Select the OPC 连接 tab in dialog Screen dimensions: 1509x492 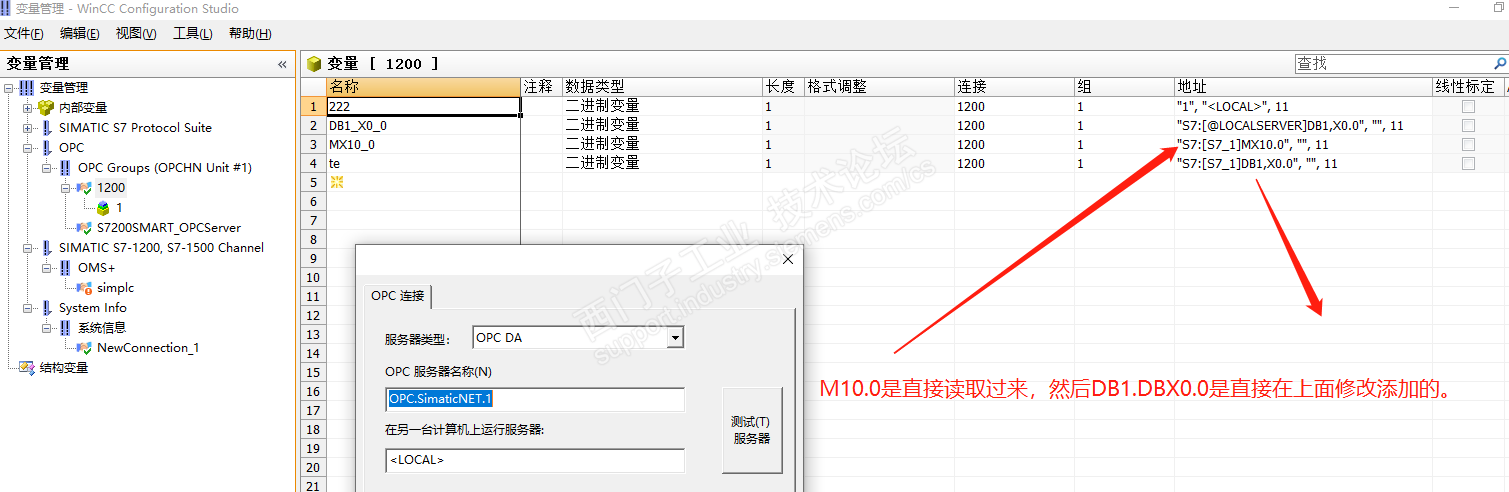click(x=398, y=295)
